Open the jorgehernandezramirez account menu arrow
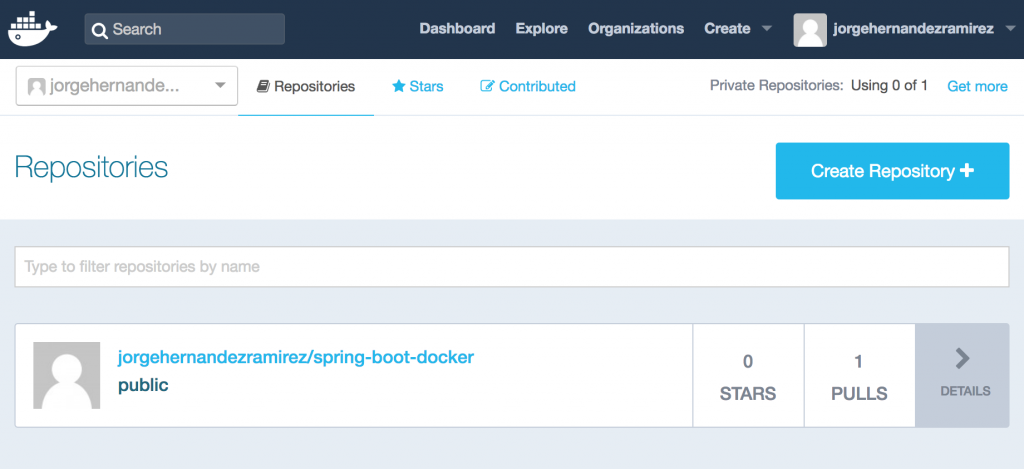Image resolution: width=1024 pixels, height=469 pixels. [1010, 29]
